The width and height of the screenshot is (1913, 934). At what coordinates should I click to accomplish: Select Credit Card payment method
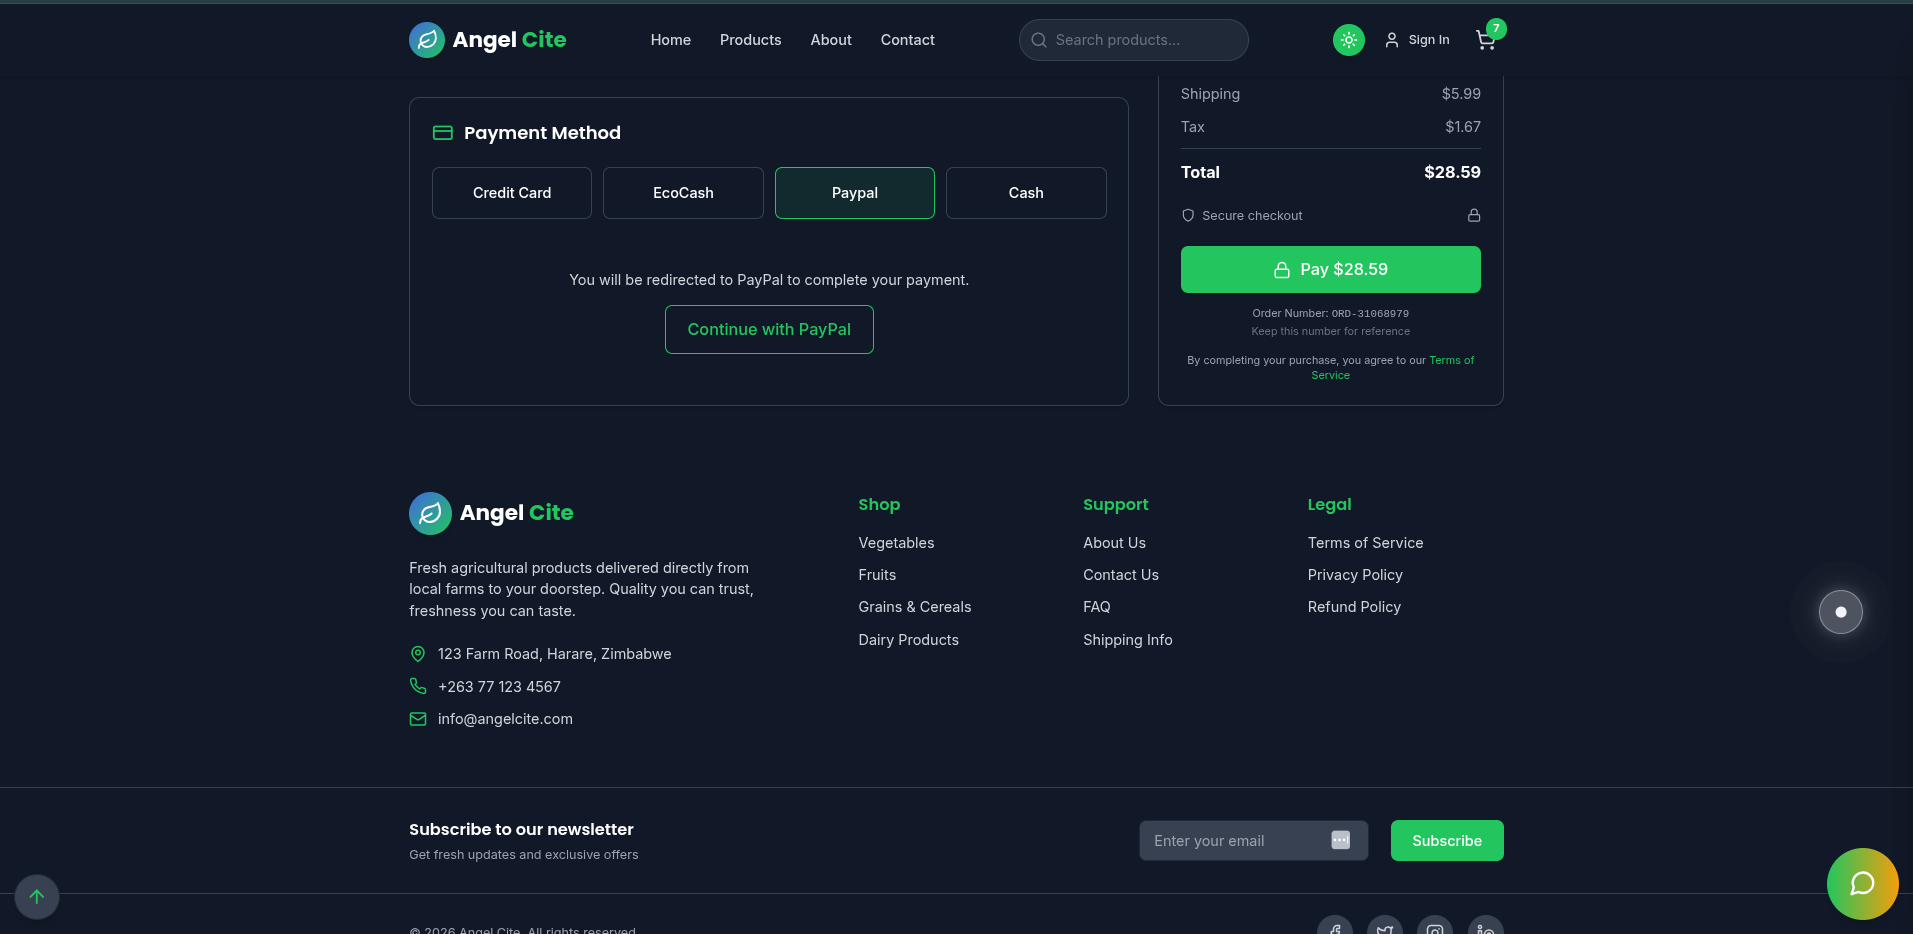pyautogui.click(x=512, y=193)
